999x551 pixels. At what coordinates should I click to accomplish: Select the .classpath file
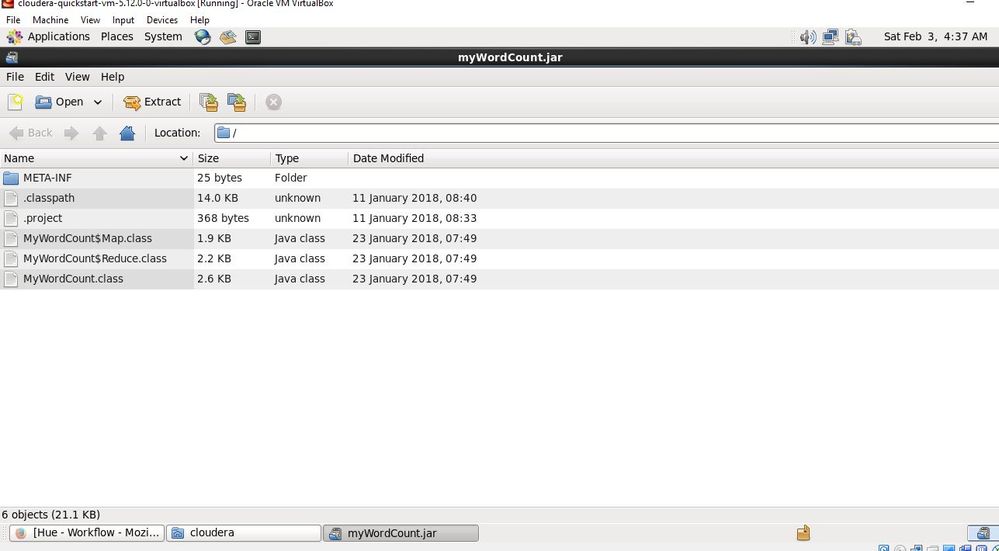point(500,198)
